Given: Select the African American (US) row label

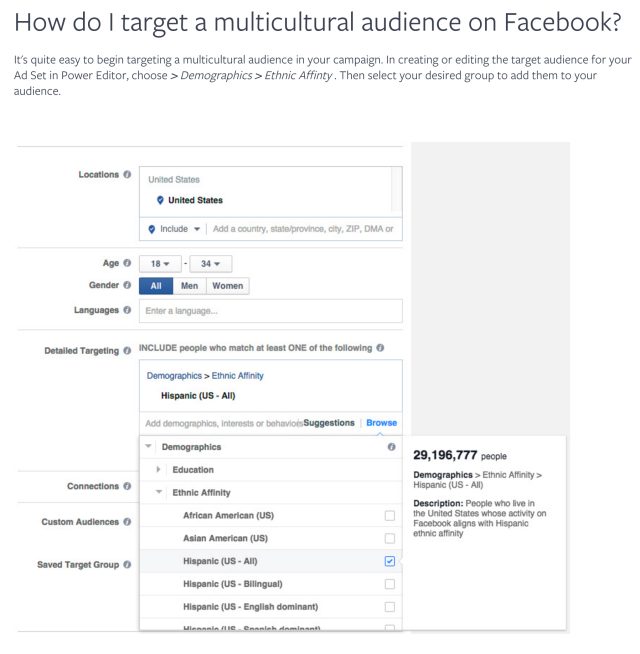Looking at the screenshot, I should [x=229, y=516].
